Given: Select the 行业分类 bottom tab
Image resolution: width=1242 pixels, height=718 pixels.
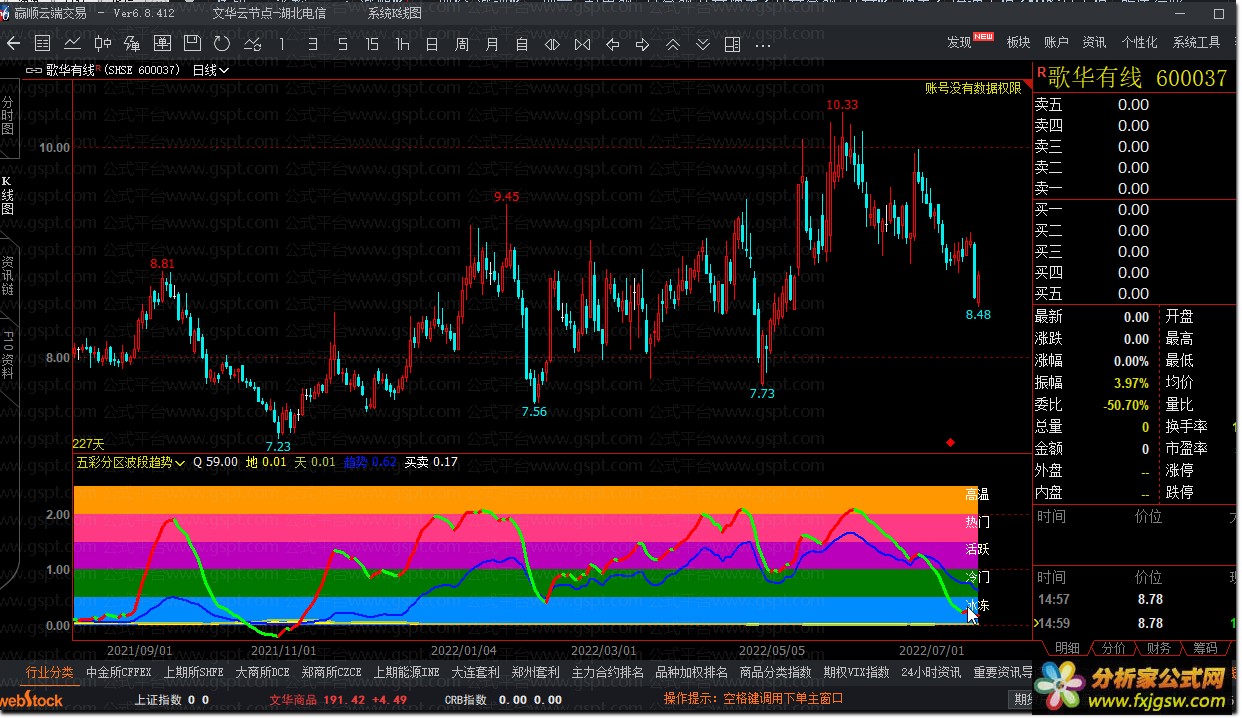Looking at the screenshot, I should [50, 672].
